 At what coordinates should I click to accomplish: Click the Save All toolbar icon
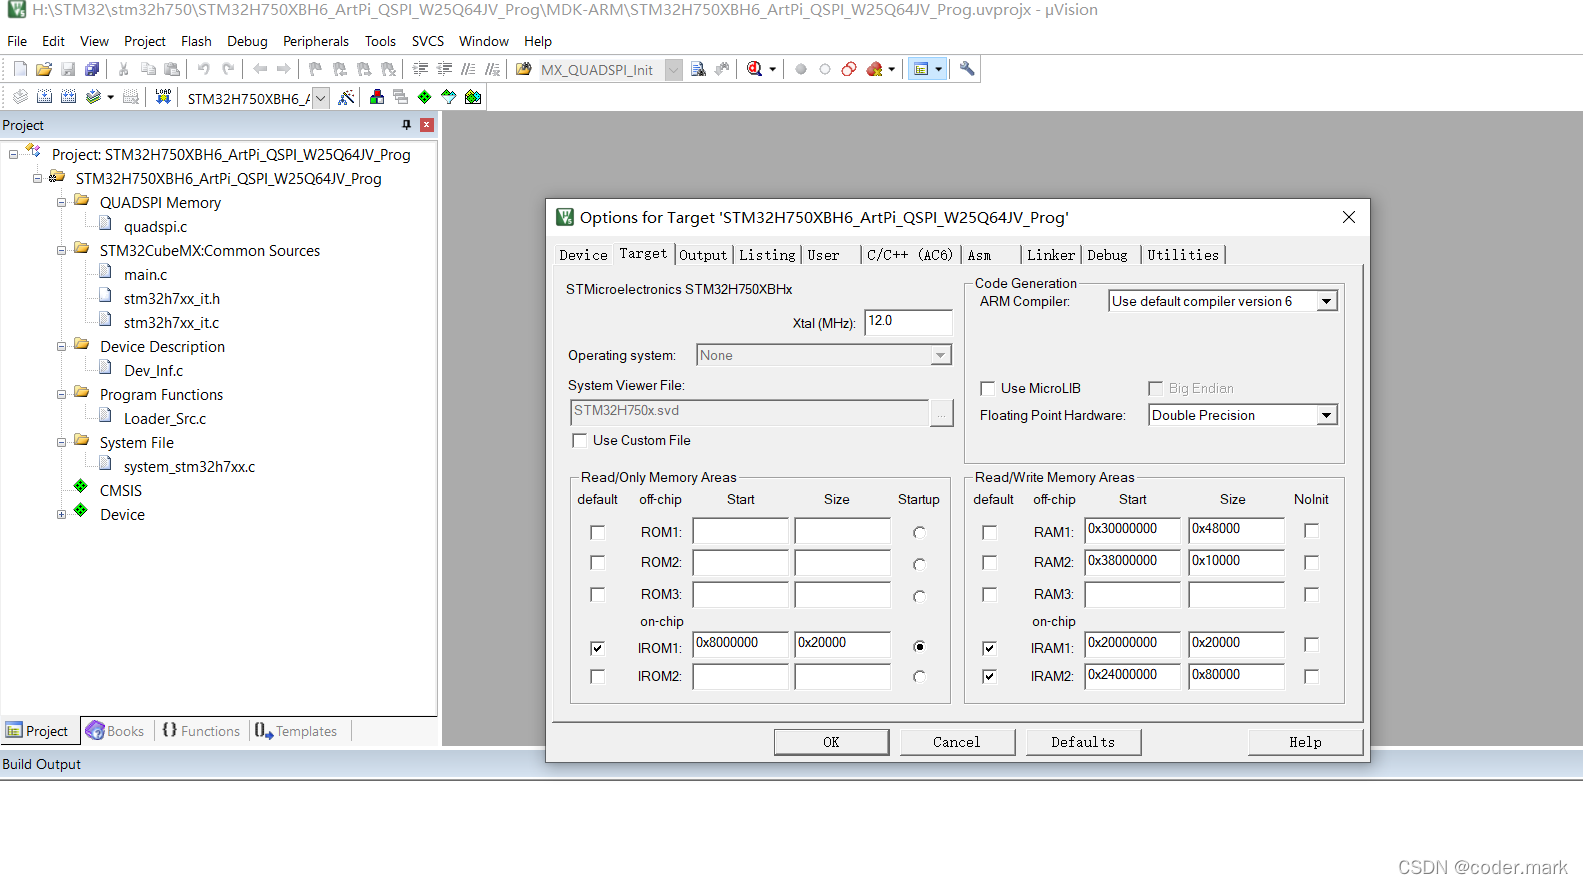(92, 69)
